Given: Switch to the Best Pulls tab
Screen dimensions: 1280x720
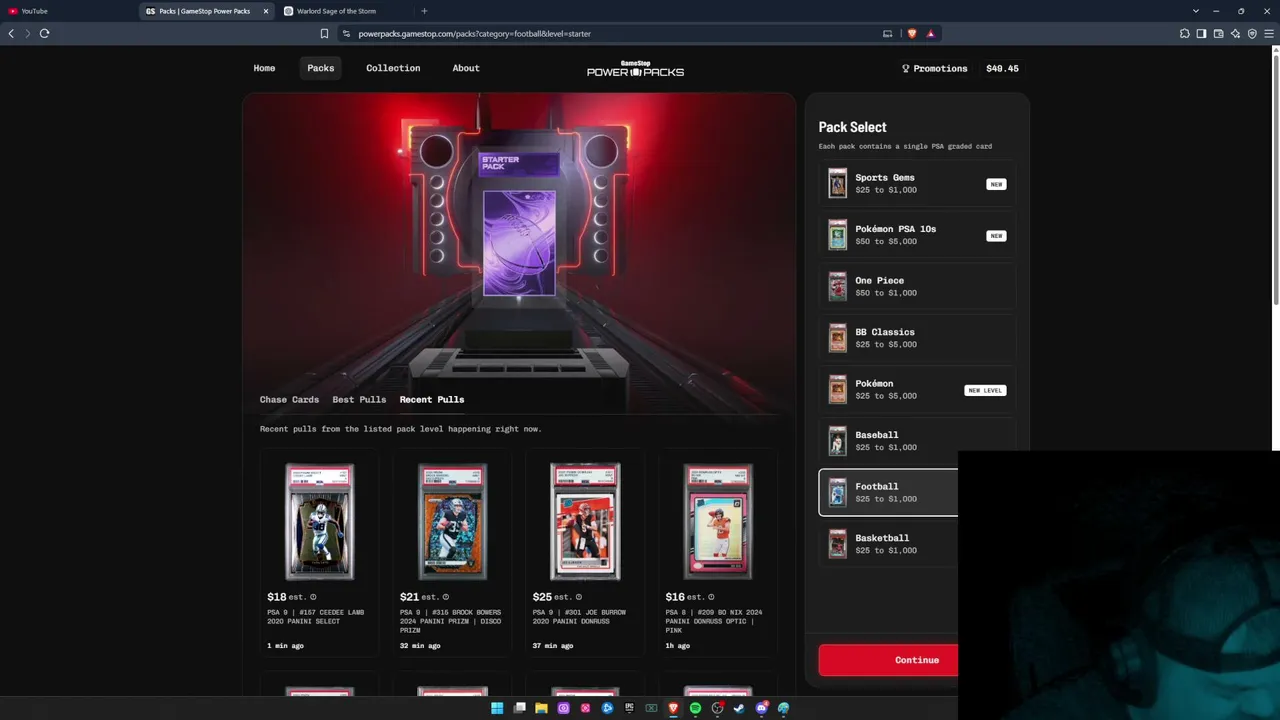Looking at the screenshot, I should coord(359,399).
